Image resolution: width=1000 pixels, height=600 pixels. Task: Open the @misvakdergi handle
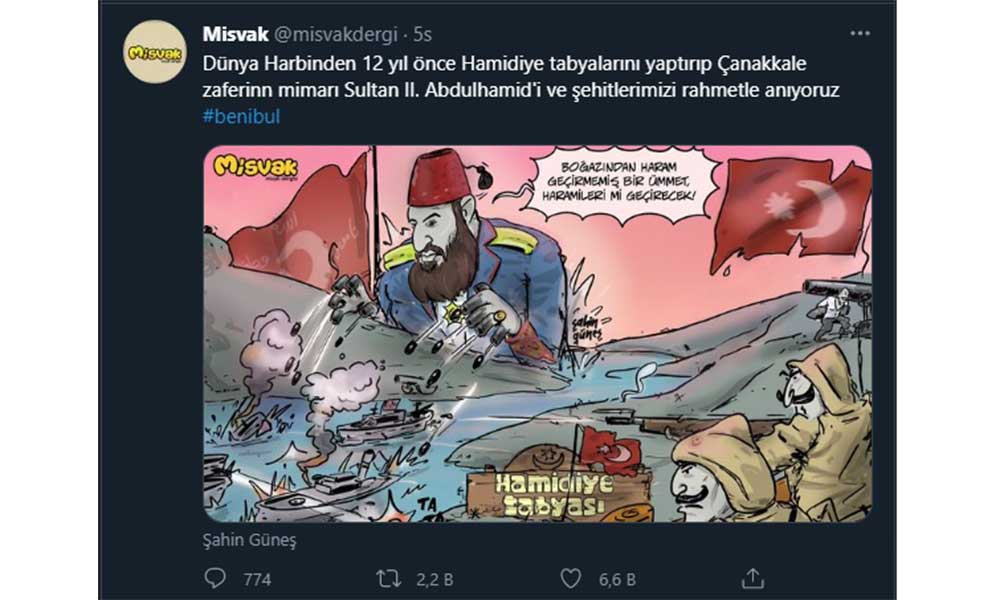[335, 34]
